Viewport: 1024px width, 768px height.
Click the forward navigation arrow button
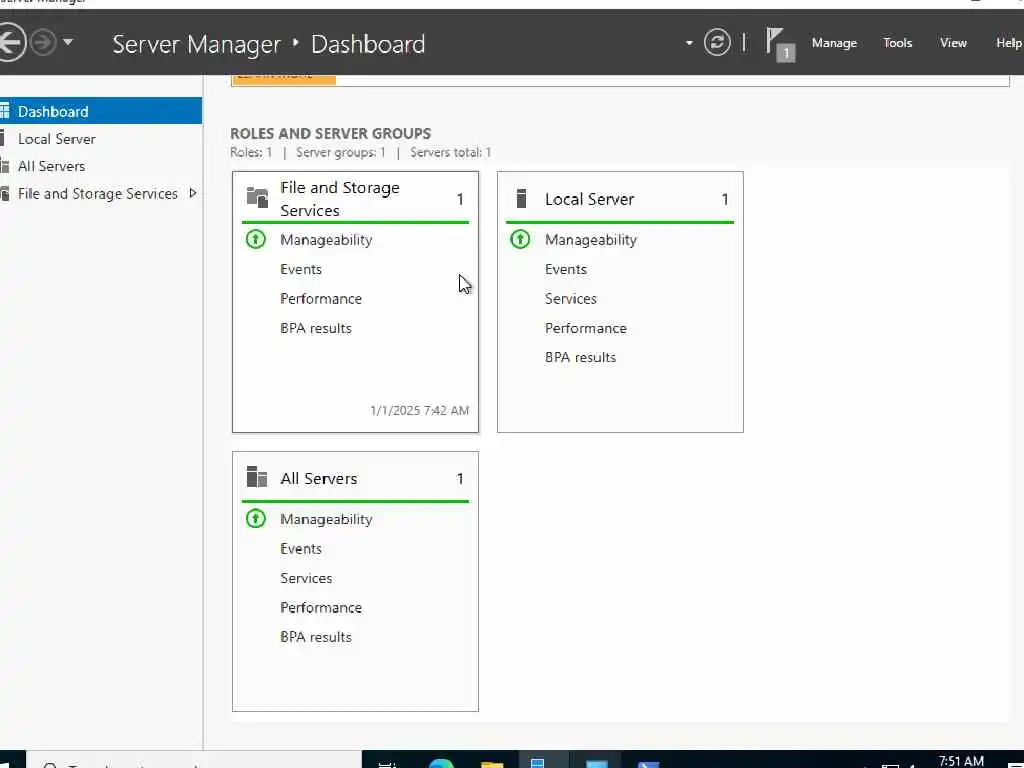pyautogui.click(x=43, y=43)
